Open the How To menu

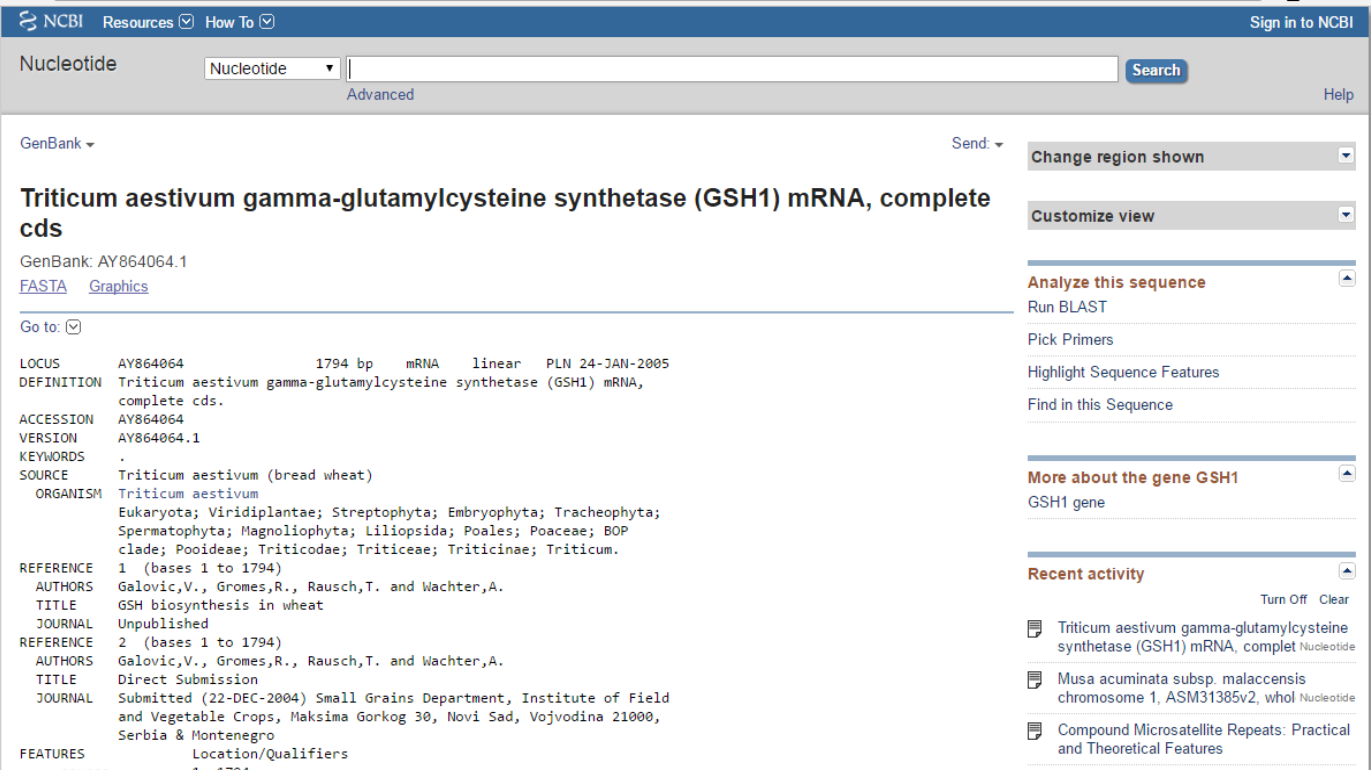239,22
